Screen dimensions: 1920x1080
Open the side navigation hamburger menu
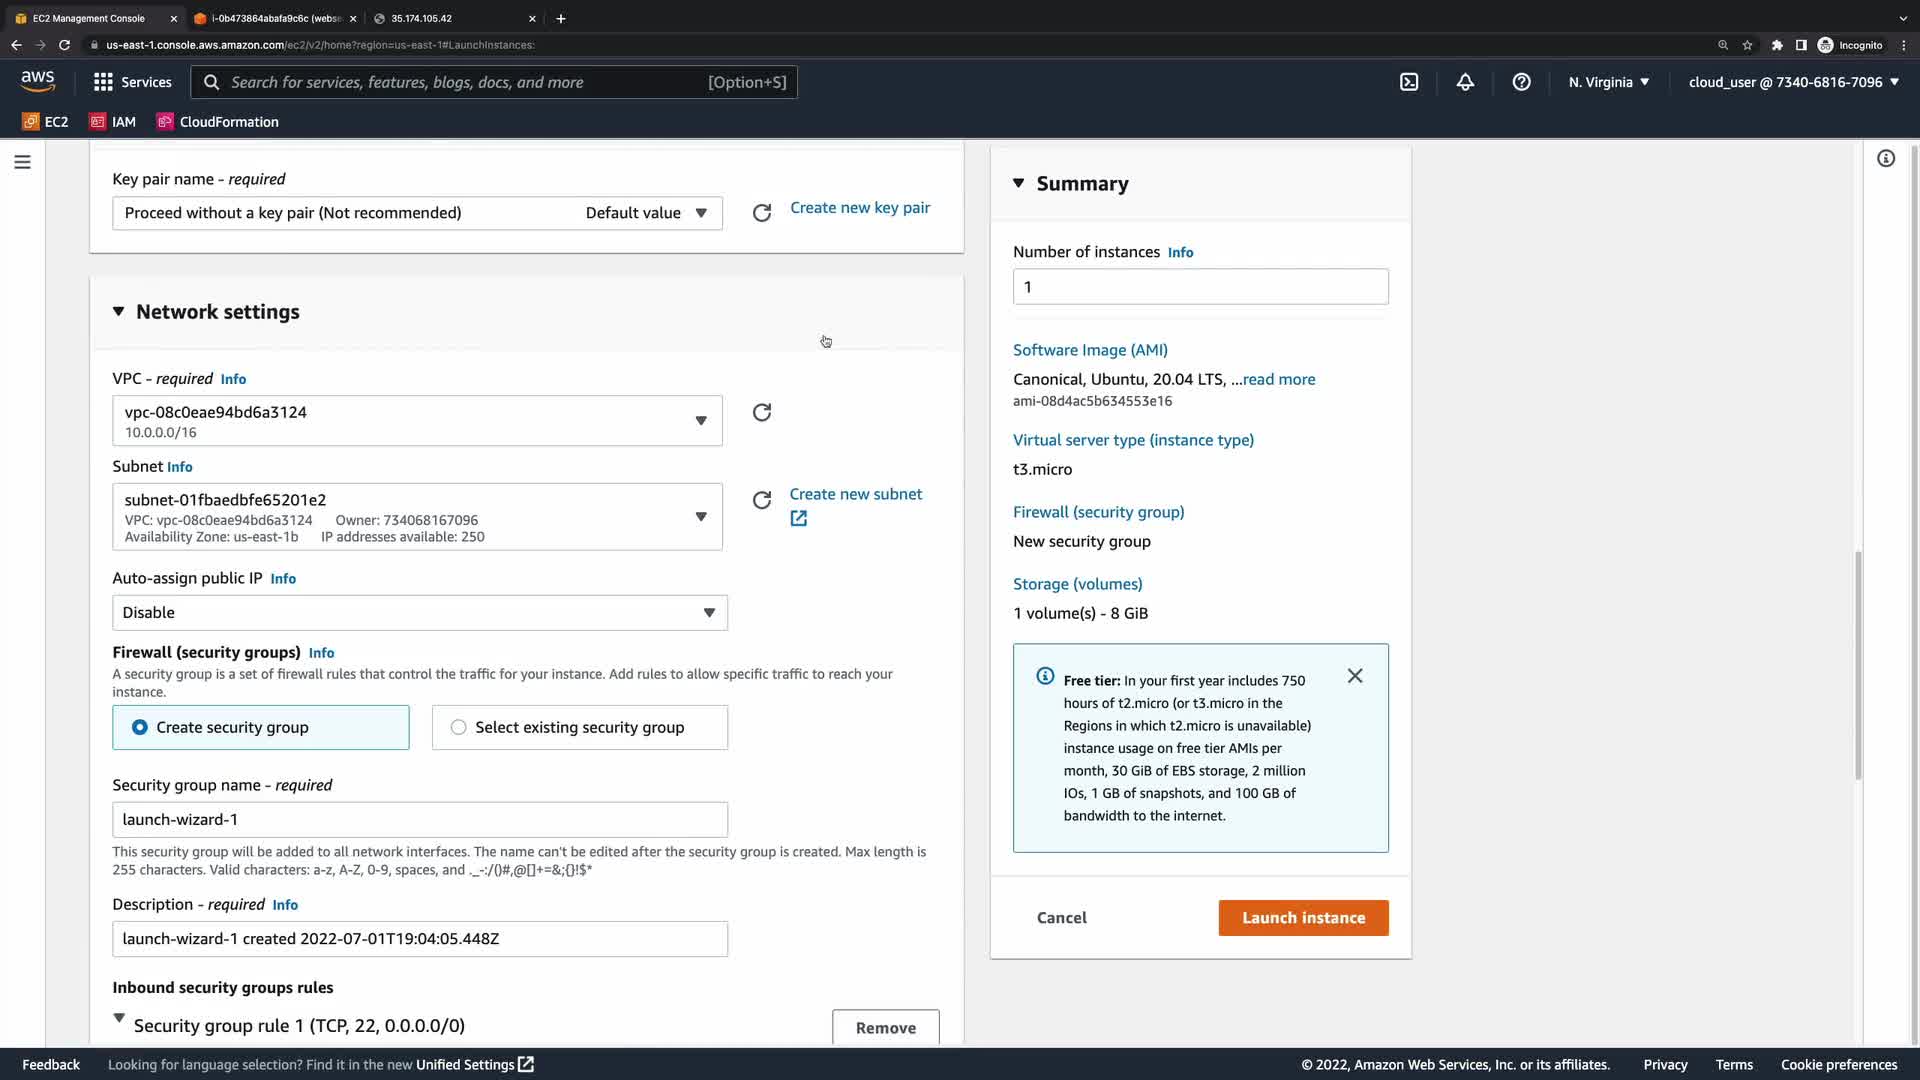coord(22,162)
